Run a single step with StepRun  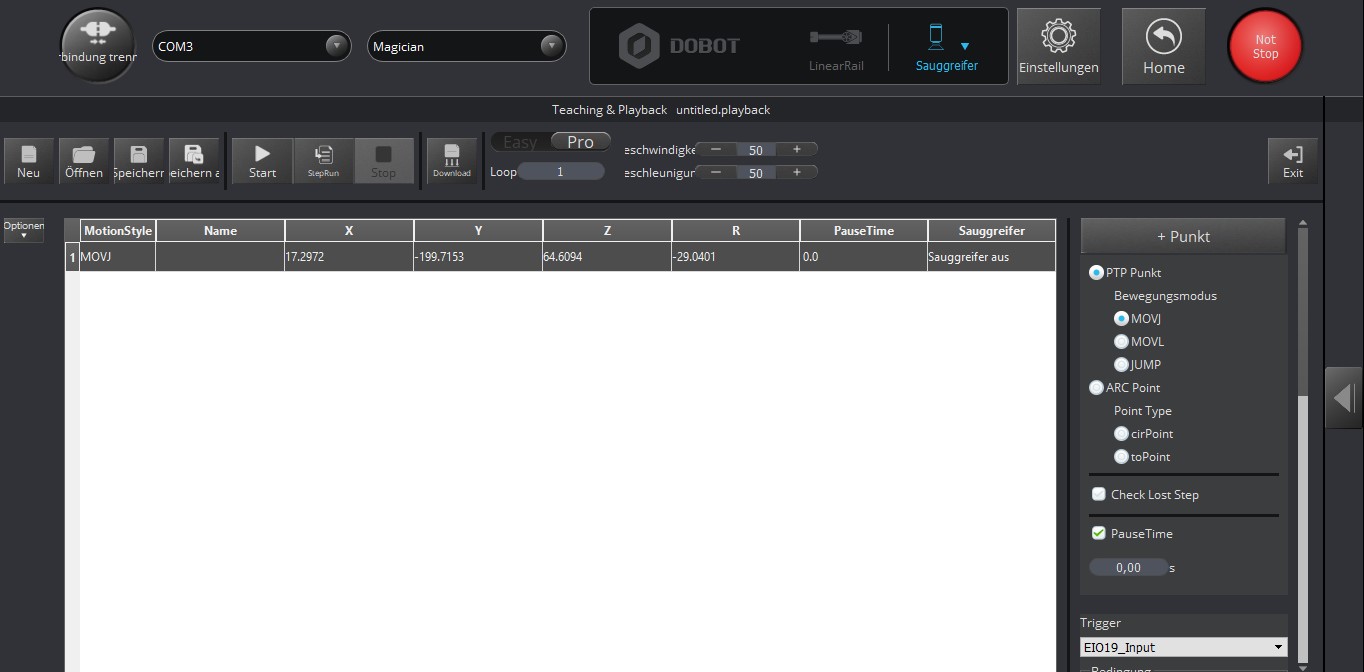point(323,160)
